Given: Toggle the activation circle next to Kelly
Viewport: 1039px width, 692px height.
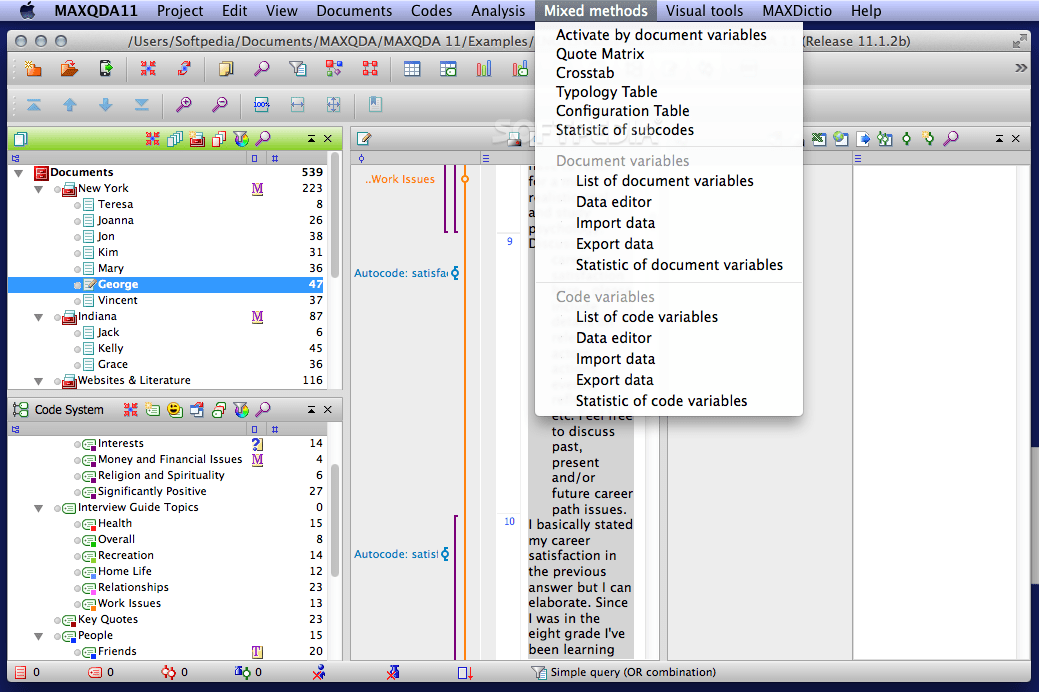Looking at the screenshot, I should (78, 349).
